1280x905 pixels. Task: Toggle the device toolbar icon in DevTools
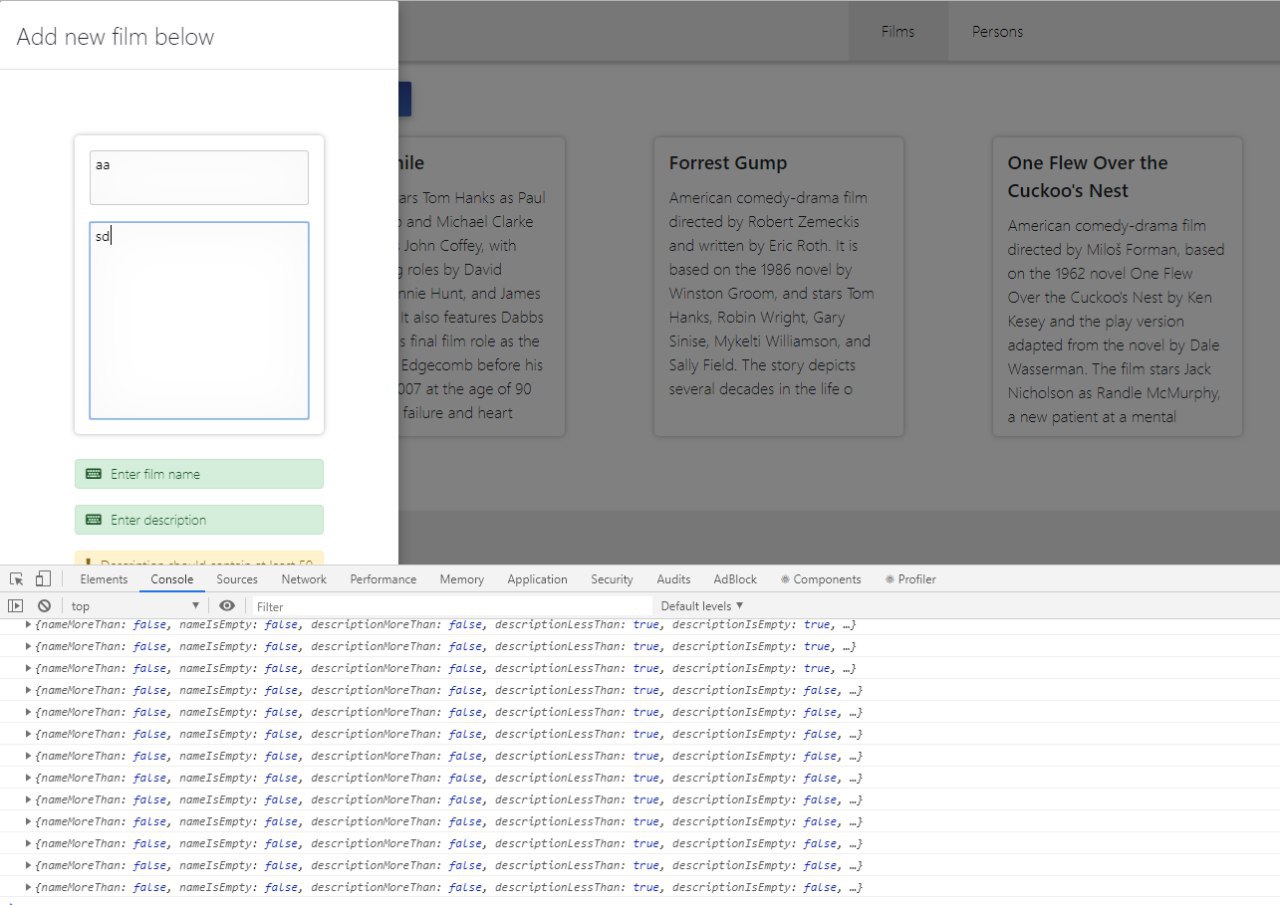click(42, 579)
